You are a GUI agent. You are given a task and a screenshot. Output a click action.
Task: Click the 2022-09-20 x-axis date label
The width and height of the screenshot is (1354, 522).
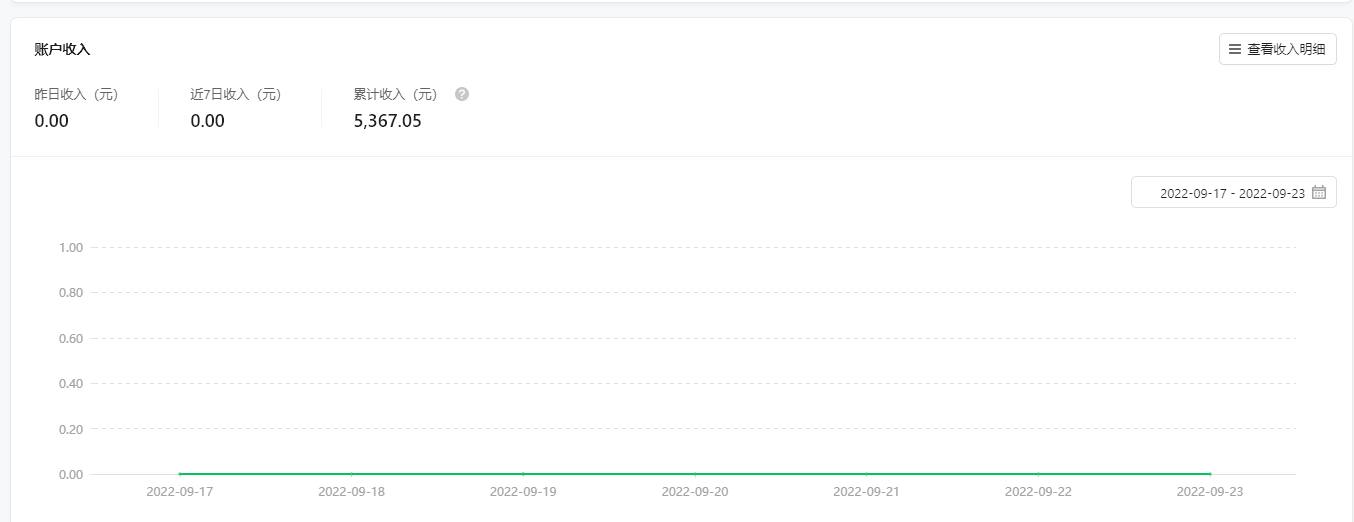click(695, 492)
